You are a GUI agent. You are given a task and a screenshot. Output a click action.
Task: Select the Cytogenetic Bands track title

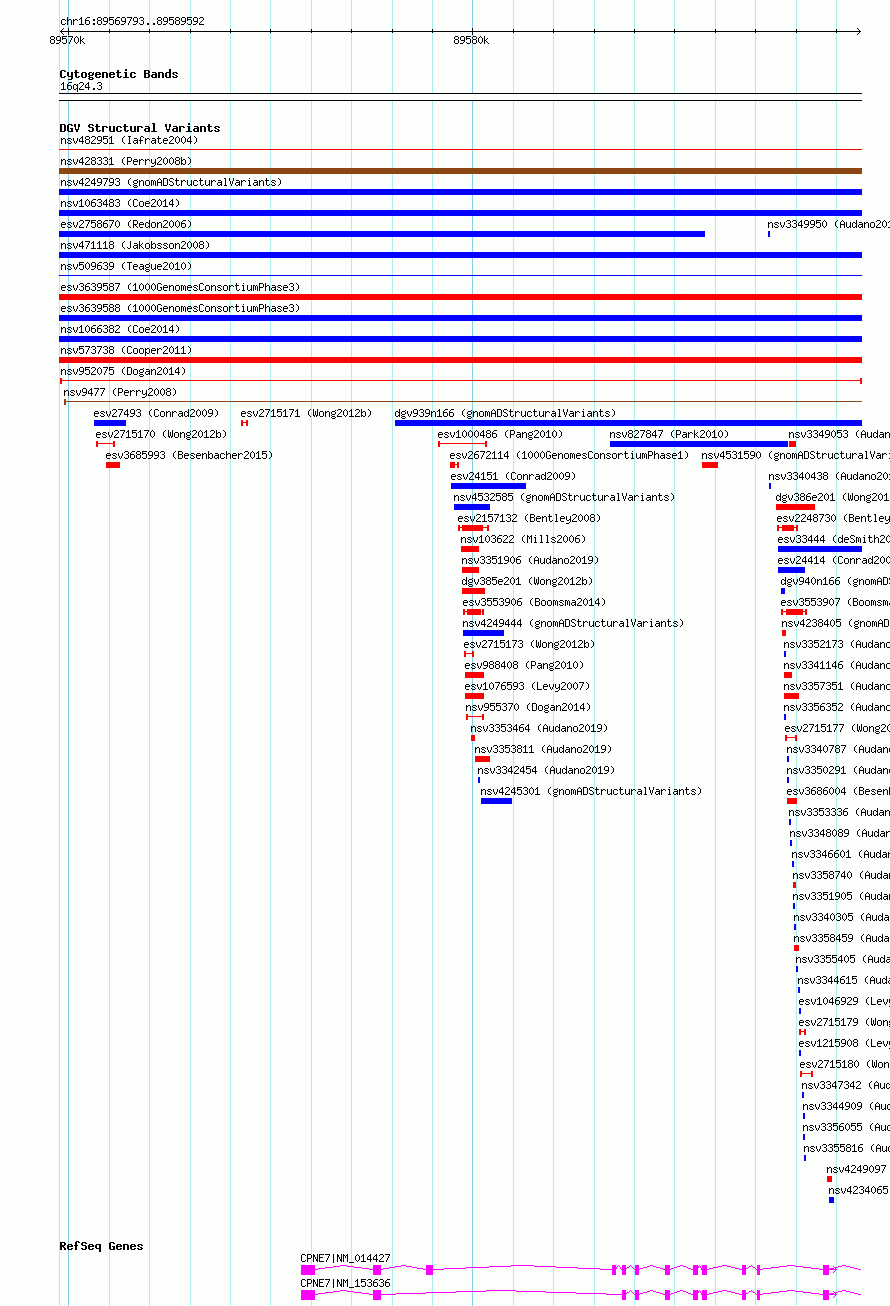[x=119, y=74]
